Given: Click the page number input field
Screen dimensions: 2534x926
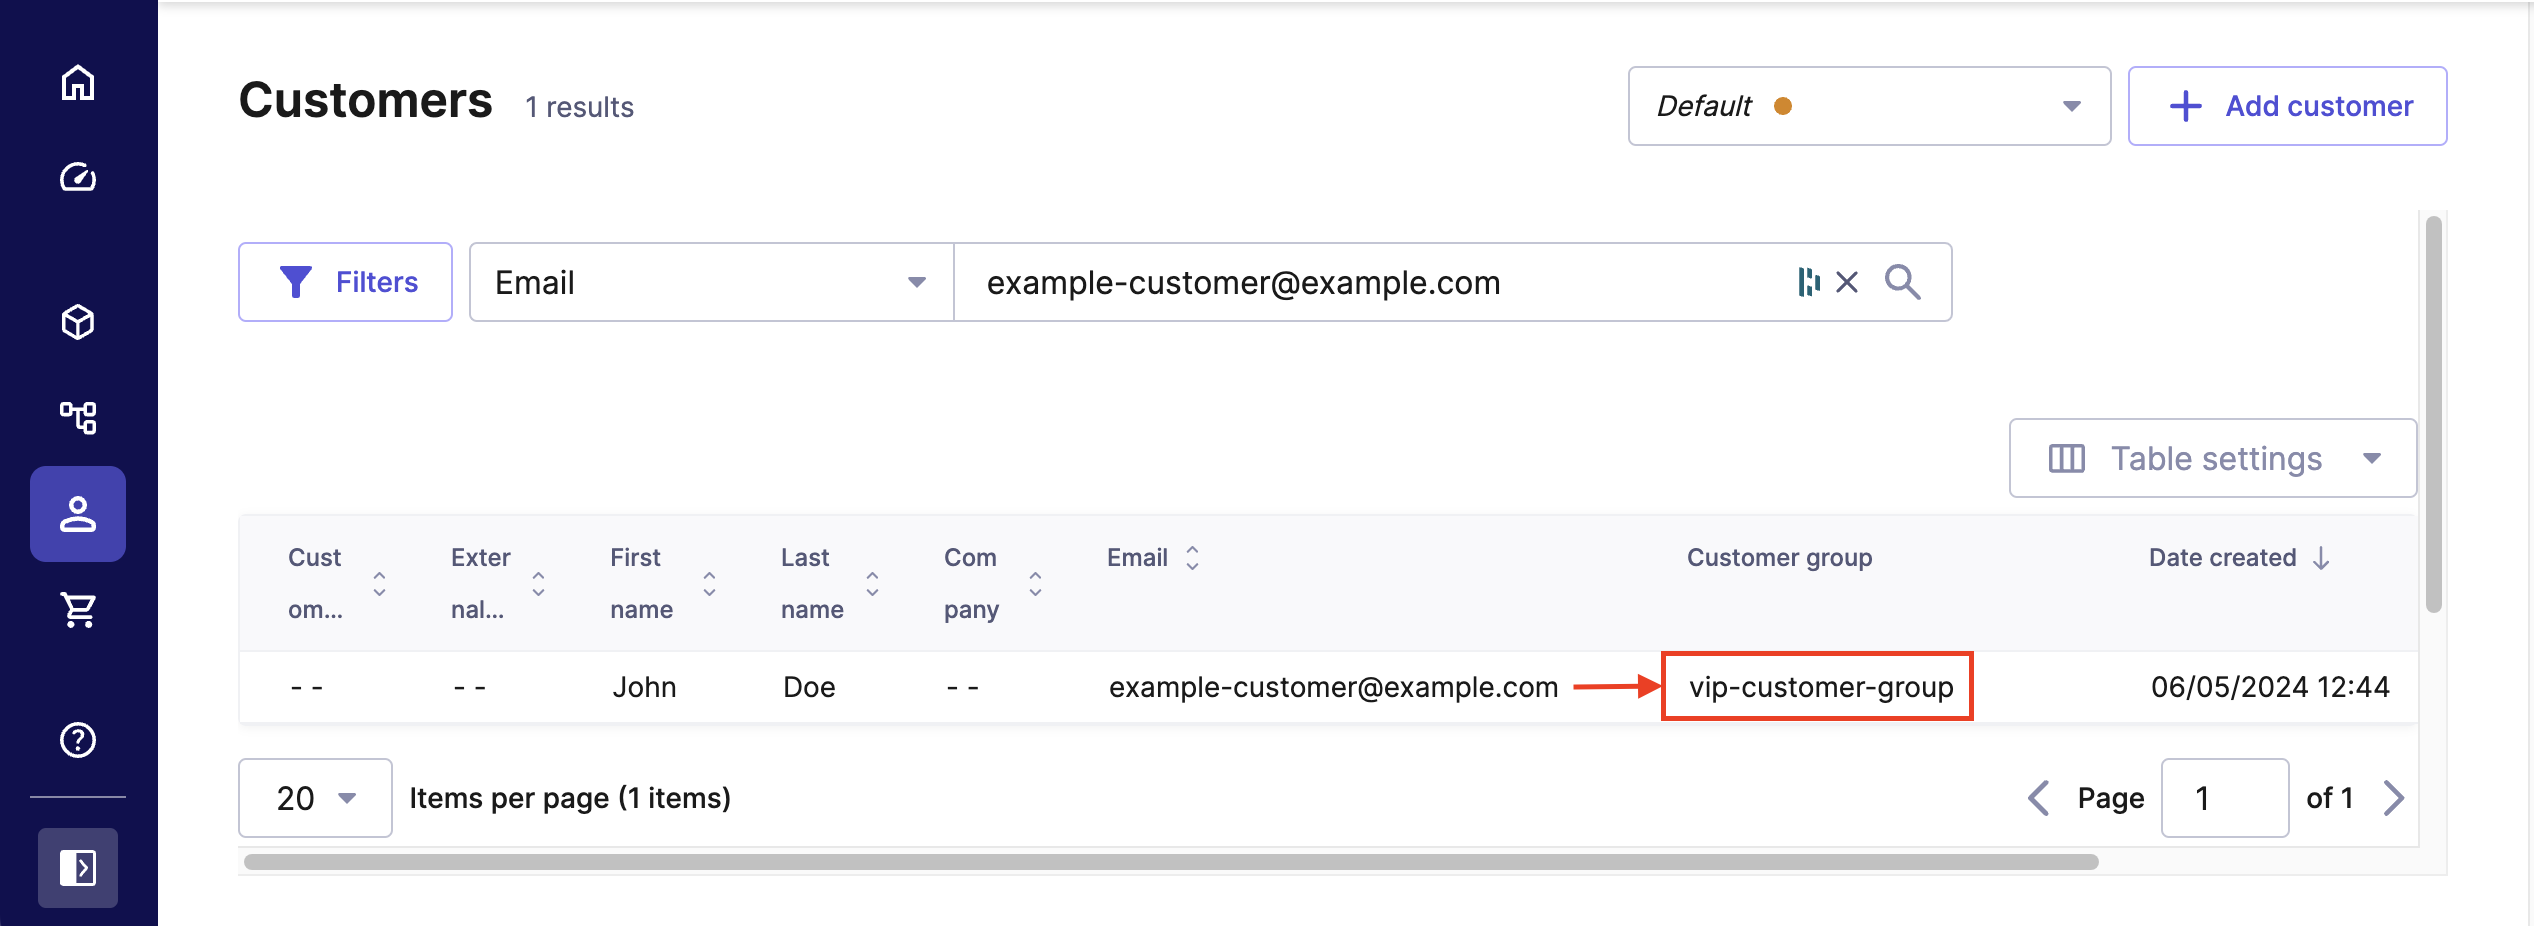Looking at the screenshot, I should 2224,798.
